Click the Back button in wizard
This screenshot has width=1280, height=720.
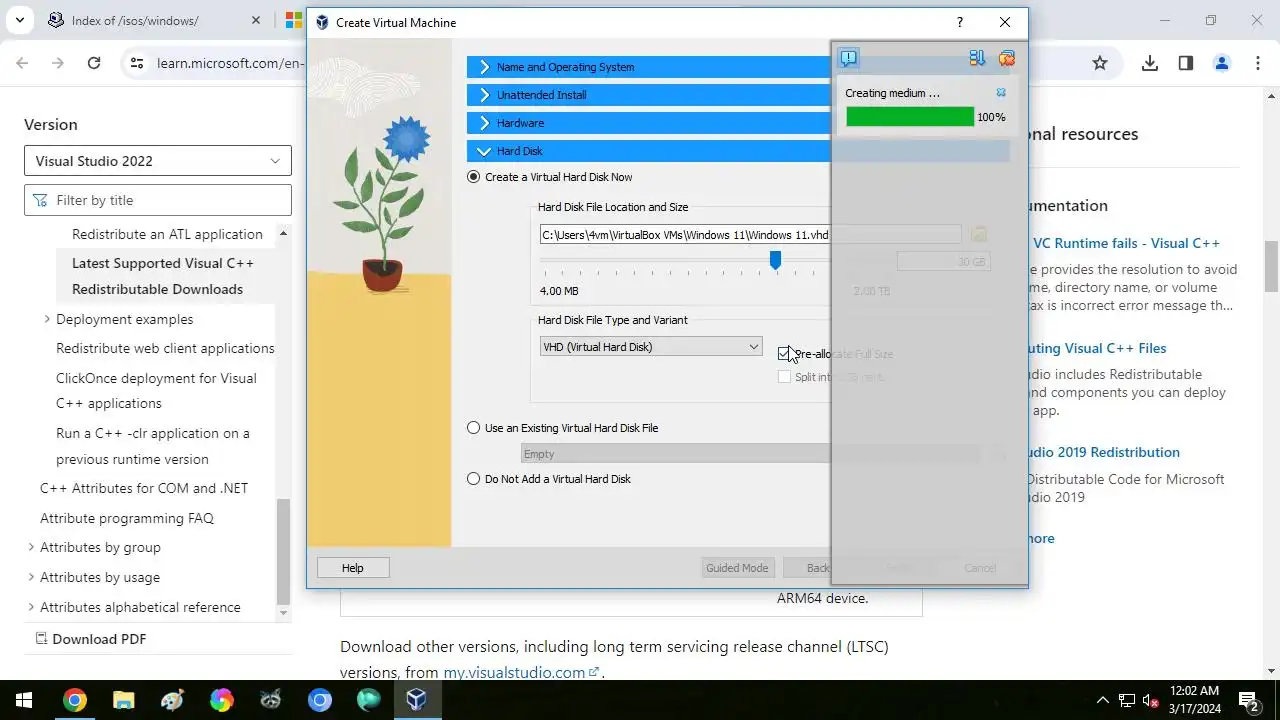tap(818, 568)
